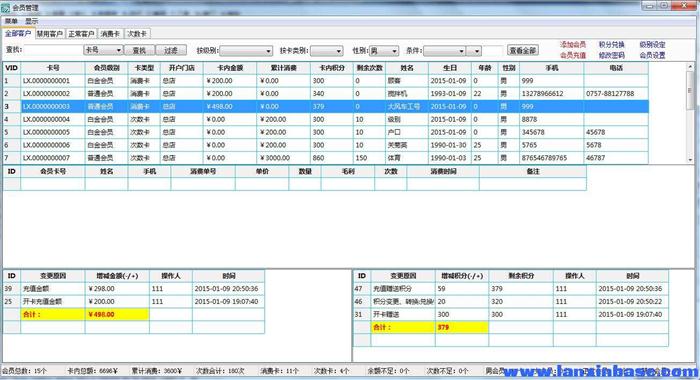Screen dimensions: 700x380
Task: Click the 消费单号 column header
Action: (203, 171)
